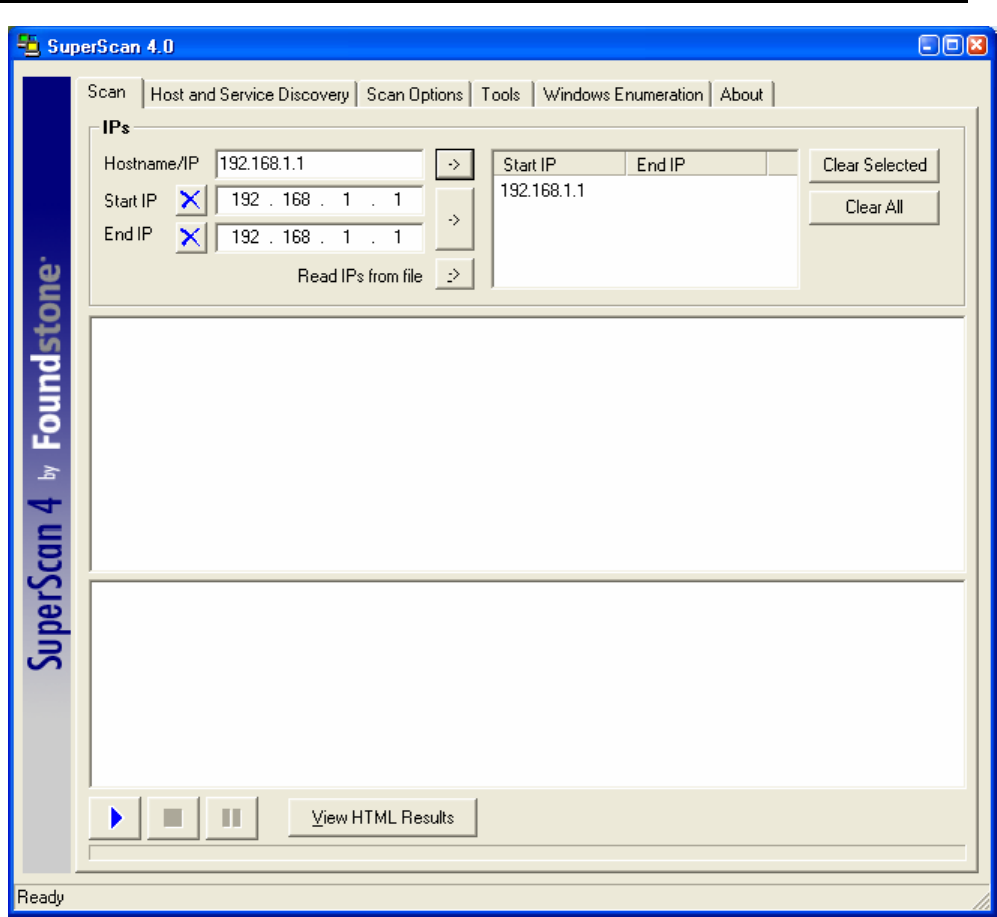The height and width of the screenshot is (917, 997).
Task: Clear the Start IP field with its X icon
Action: pos(190,200)
